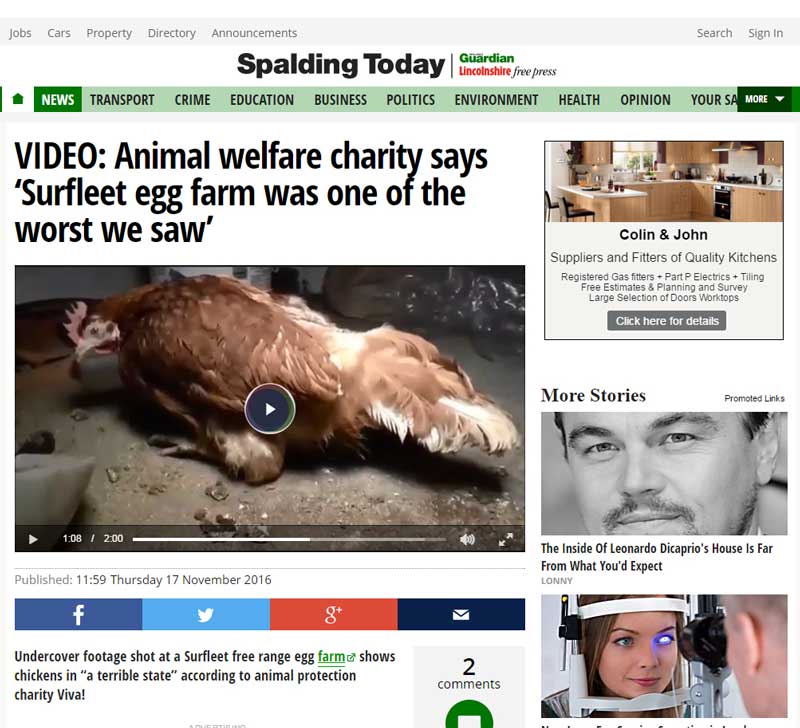Image resolution: width=800 pixels, height=728 pixels.
Task: Mute the video volume speaker
Action: coord(467,539)
